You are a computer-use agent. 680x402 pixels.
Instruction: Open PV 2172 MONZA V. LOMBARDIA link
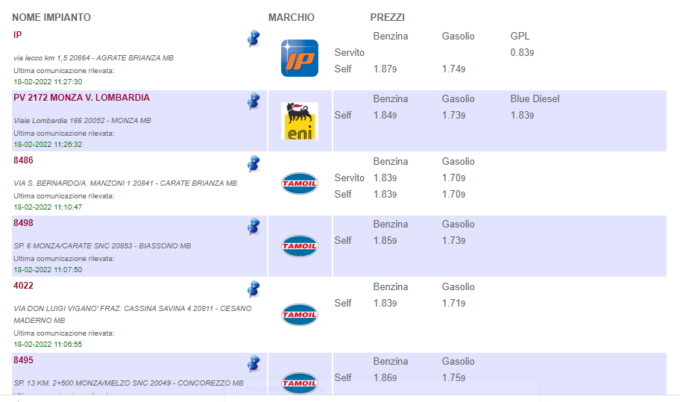coord(81,98)
